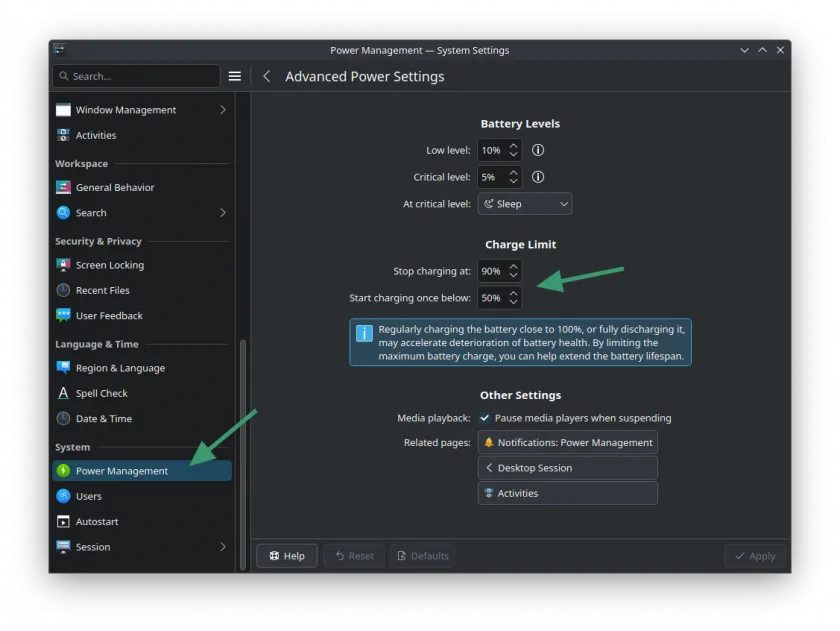The width and height of the screenshot is (840, 631).
Task: Expand the Search sidebar chevron
Action: pyautogui.click(x=223, y=213)
